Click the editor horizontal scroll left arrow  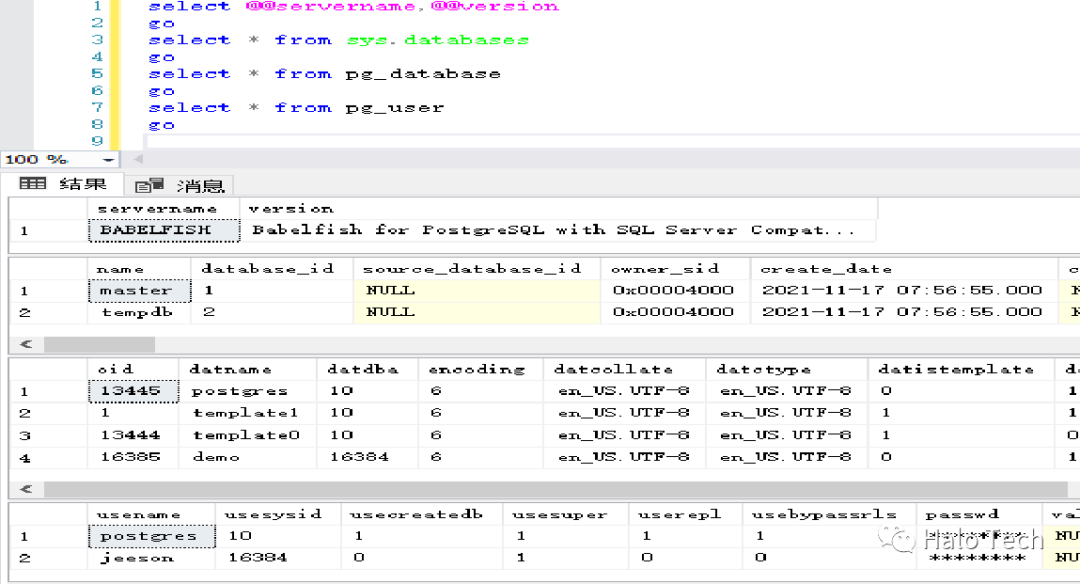pos(138,159)
